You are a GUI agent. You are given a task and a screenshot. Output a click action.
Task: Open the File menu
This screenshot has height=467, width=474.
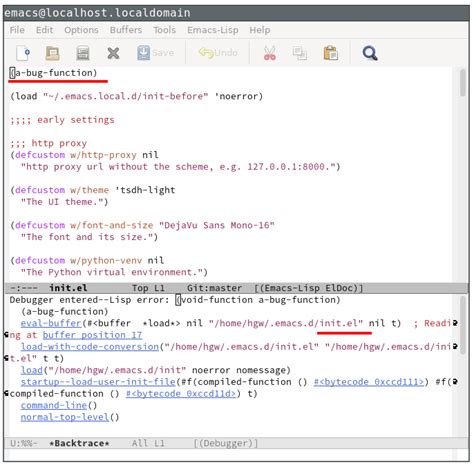point(17,30)
